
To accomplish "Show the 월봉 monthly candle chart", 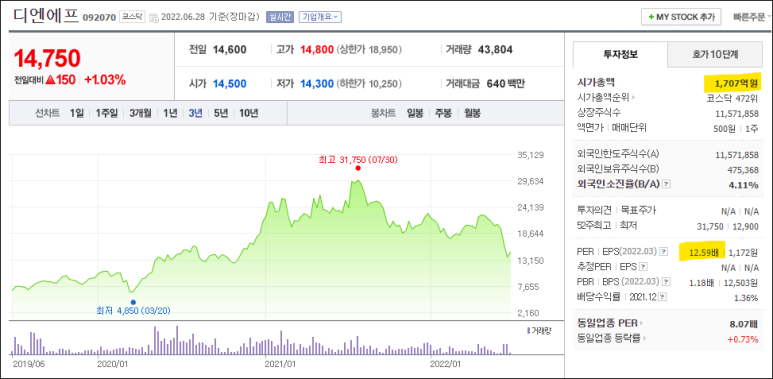I will (472, 113).
